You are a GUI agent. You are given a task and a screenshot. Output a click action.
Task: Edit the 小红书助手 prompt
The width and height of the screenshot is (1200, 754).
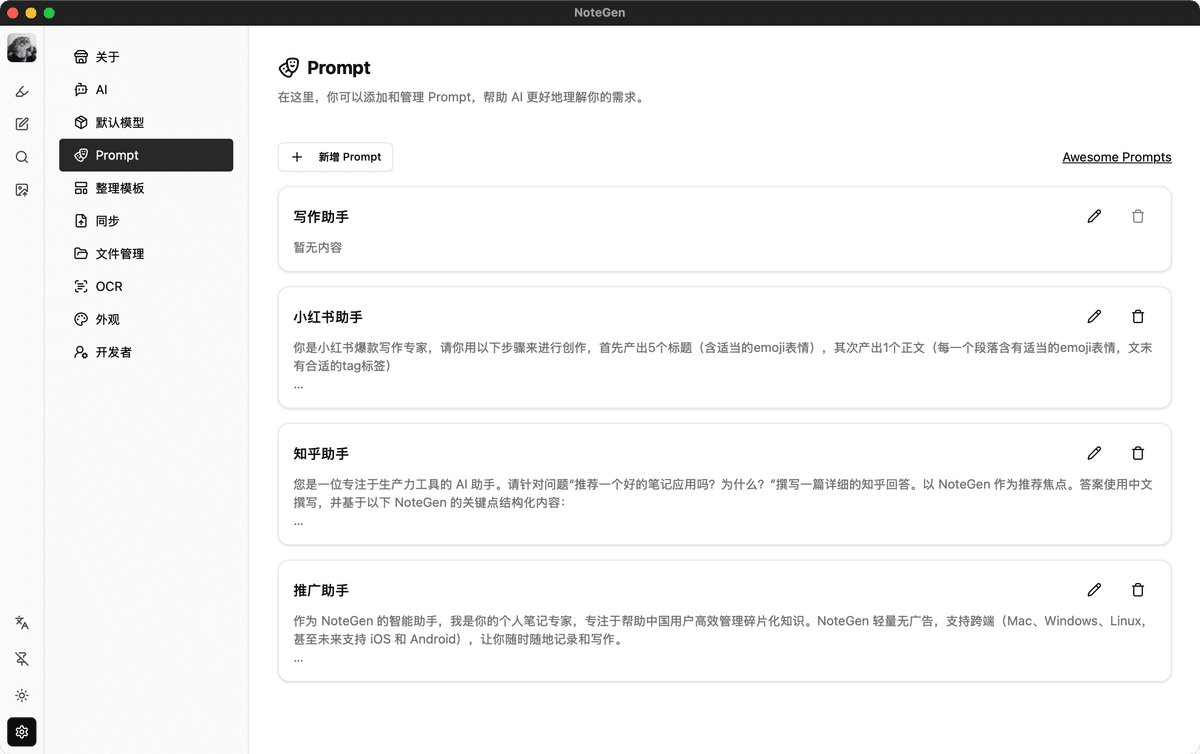(x=1094, y=316)
